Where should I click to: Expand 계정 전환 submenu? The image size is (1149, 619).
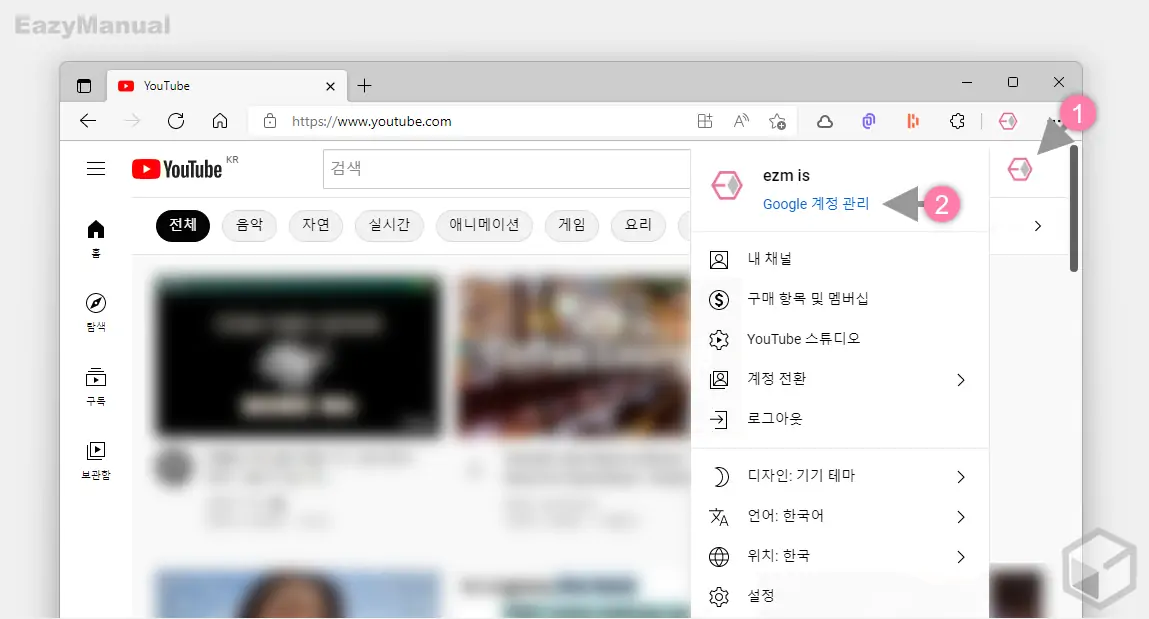(840, 379)
